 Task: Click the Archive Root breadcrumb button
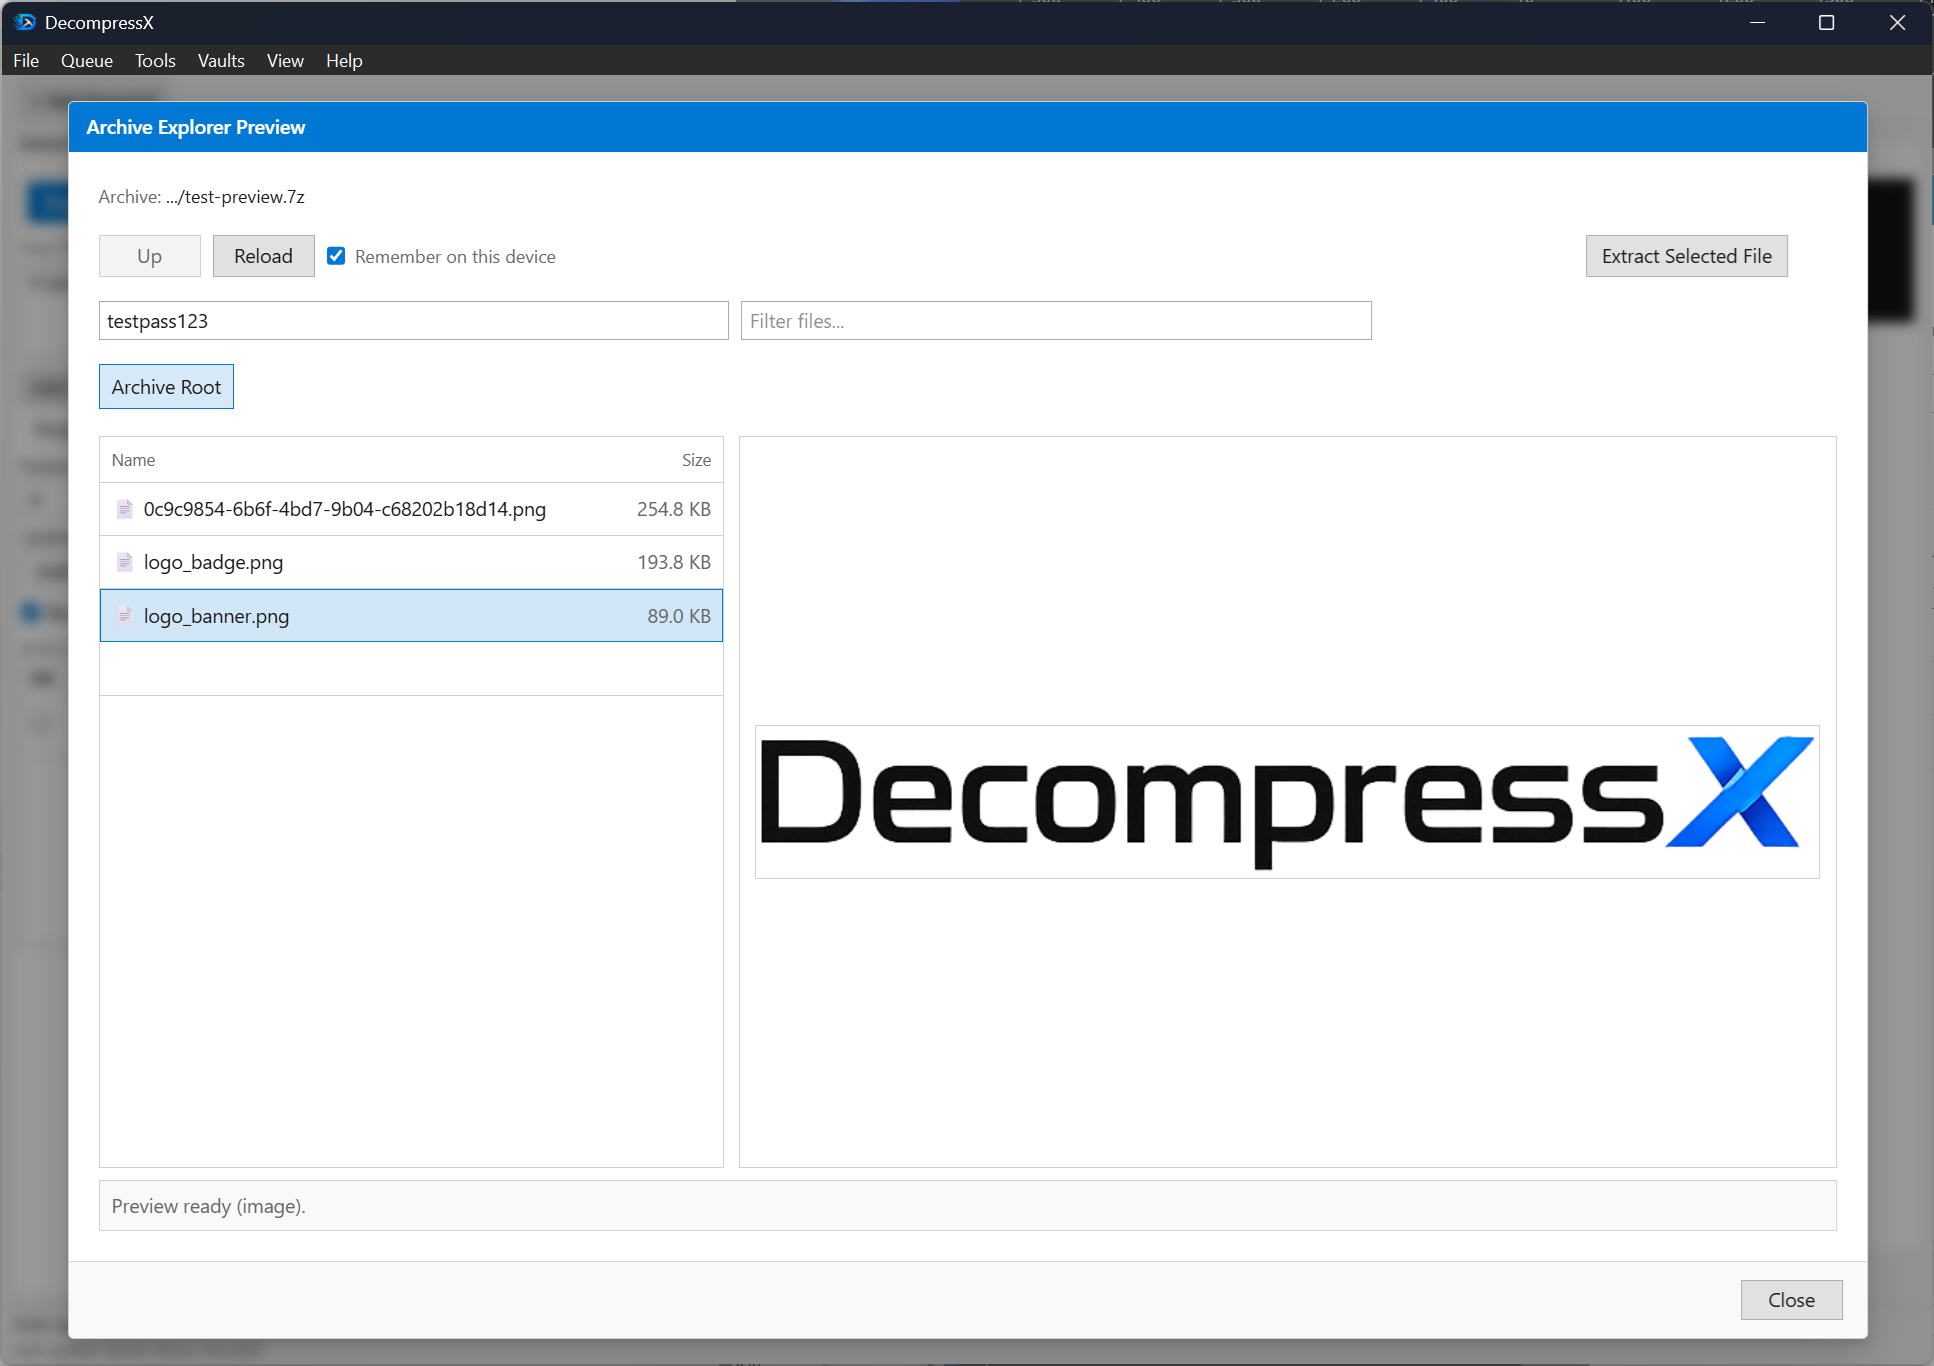pos(166,387)
